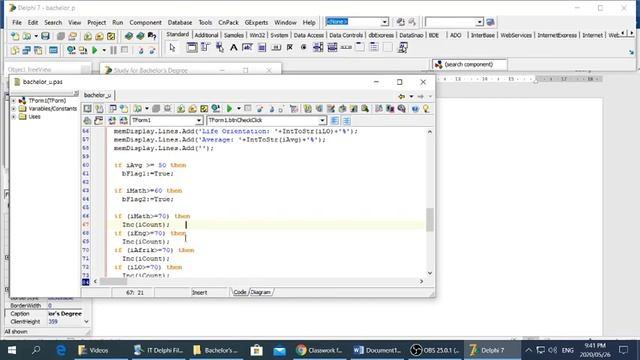Select the ListBox component in palette
This screenshot has height=360, width=640.
(318, 48)
